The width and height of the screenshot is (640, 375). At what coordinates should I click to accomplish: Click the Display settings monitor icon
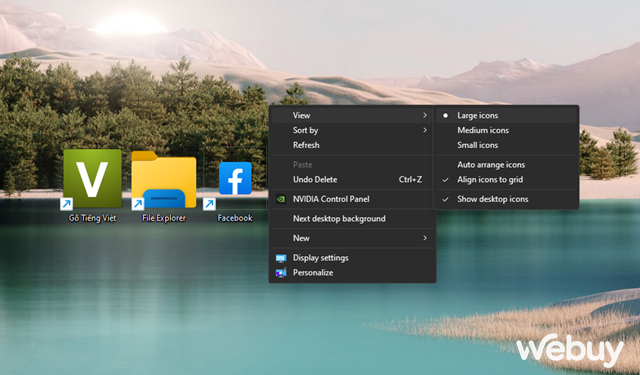(x=281, y=258)
